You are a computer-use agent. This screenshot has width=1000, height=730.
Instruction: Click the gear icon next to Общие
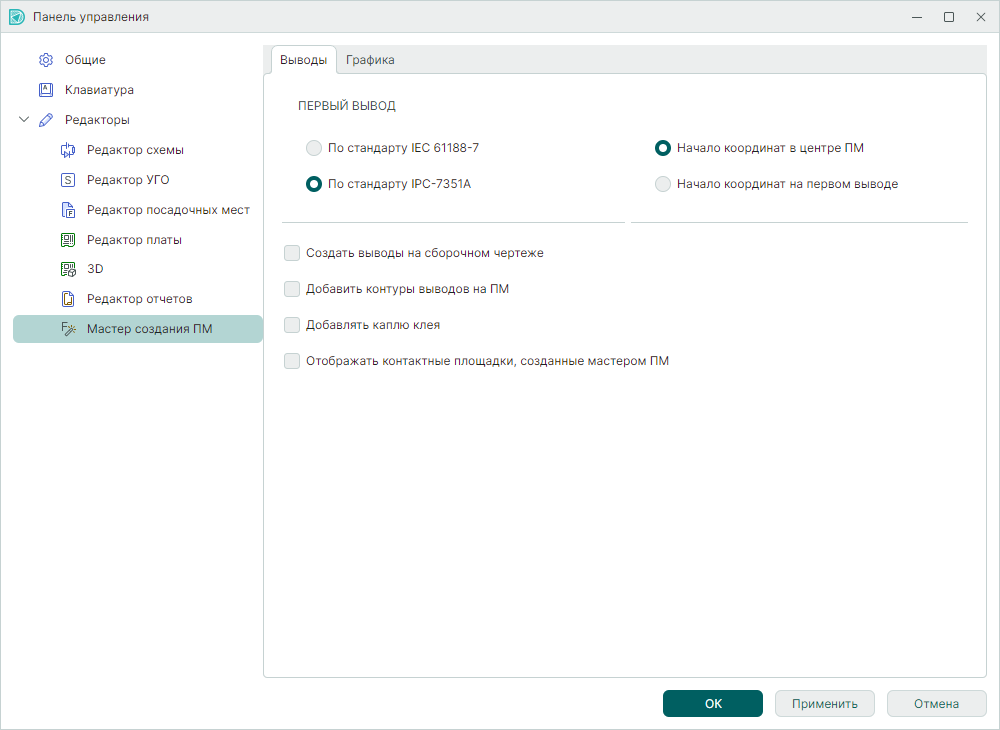[45, 60]
